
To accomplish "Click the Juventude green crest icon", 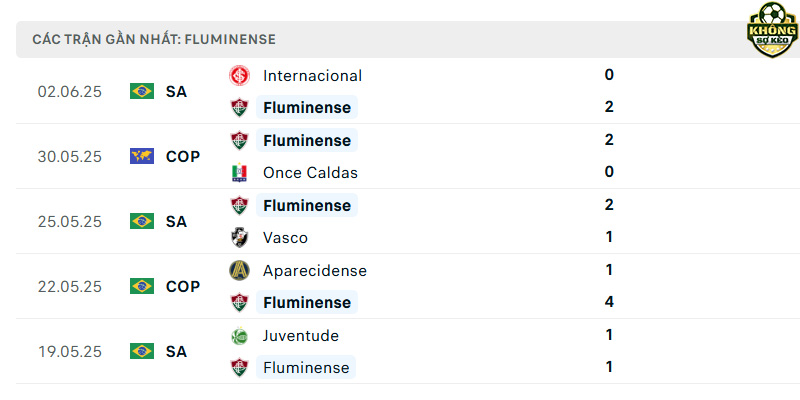I will 239,335.
